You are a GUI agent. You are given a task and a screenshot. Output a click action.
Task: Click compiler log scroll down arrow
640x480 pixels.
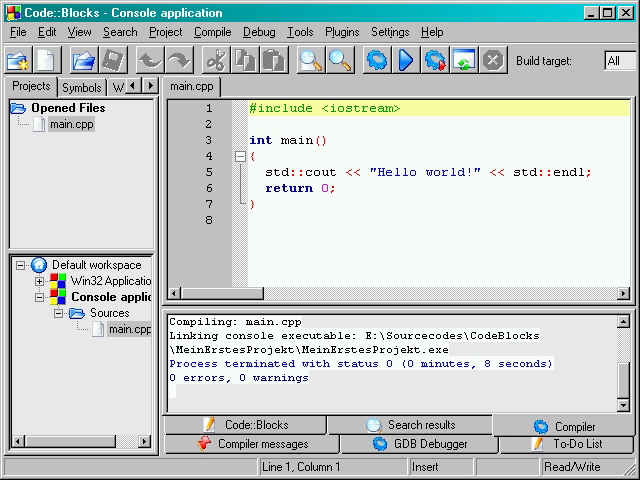pos(623,405)
